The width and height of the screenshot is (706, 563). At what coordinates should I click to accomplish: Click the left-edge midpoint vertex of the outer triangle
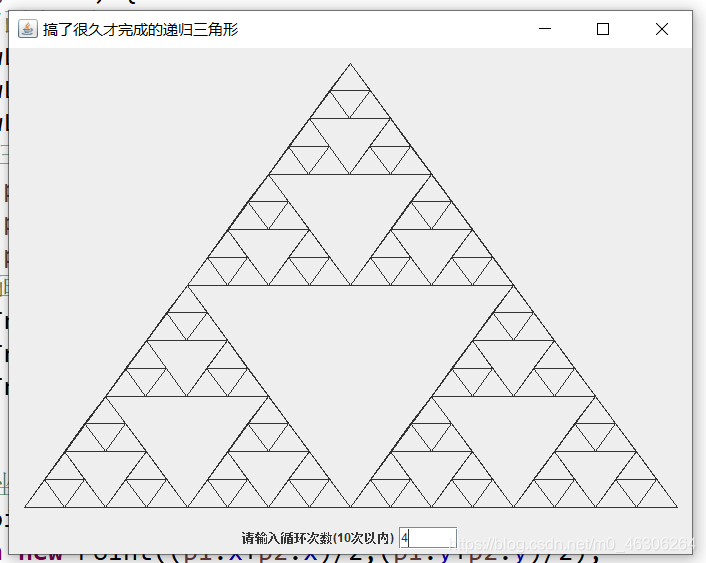tap(188, 286)
